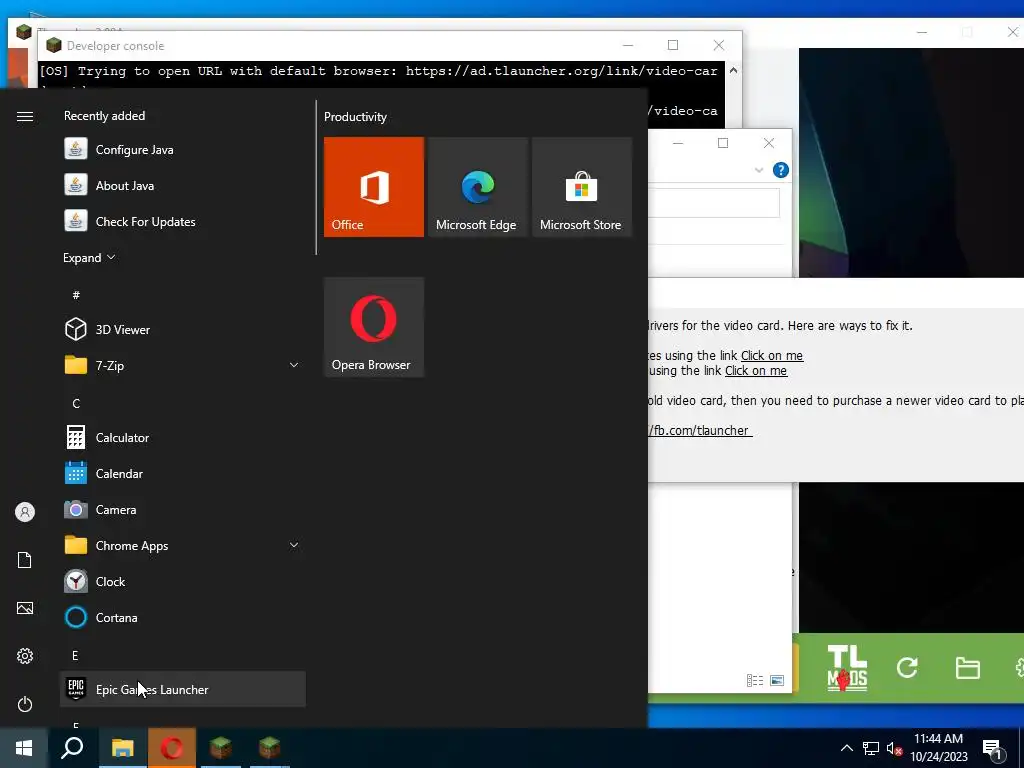The image size is (1024, 768).
Task: Switch to large icons view in Explorer
Action: 777,680
